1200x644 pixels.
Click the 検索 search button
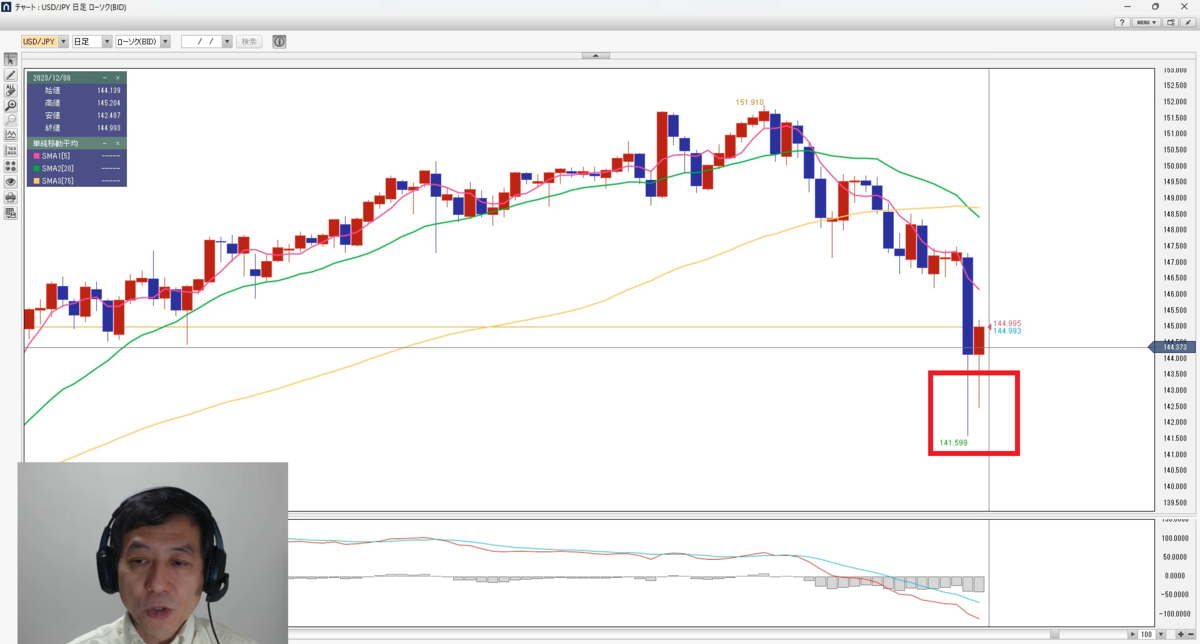249,42
